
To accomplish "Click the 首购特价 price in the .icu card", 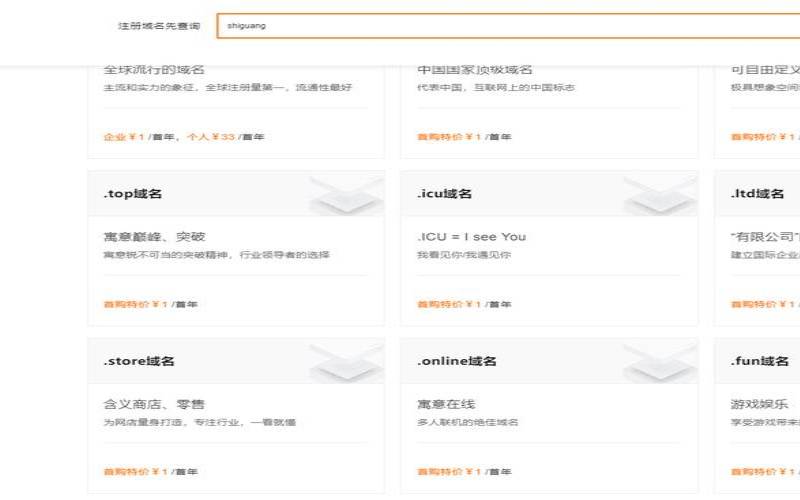I will pyautogui.click(x=464, y=304).
